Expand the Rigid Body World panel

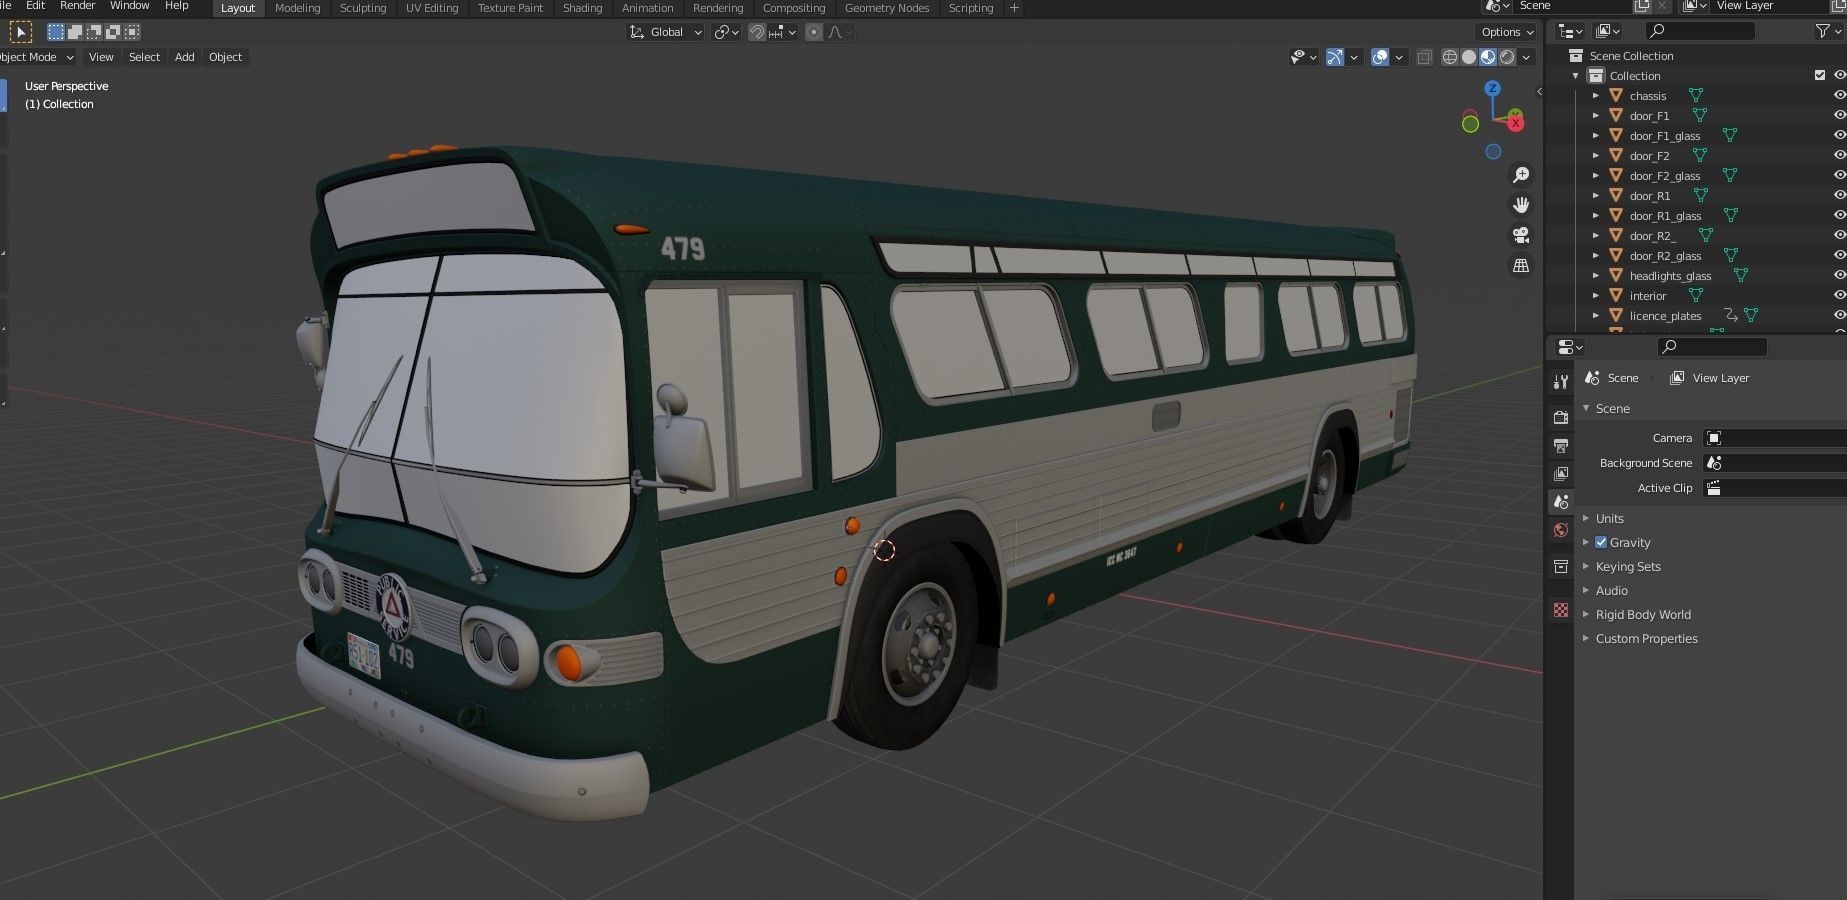point(1643,614)
